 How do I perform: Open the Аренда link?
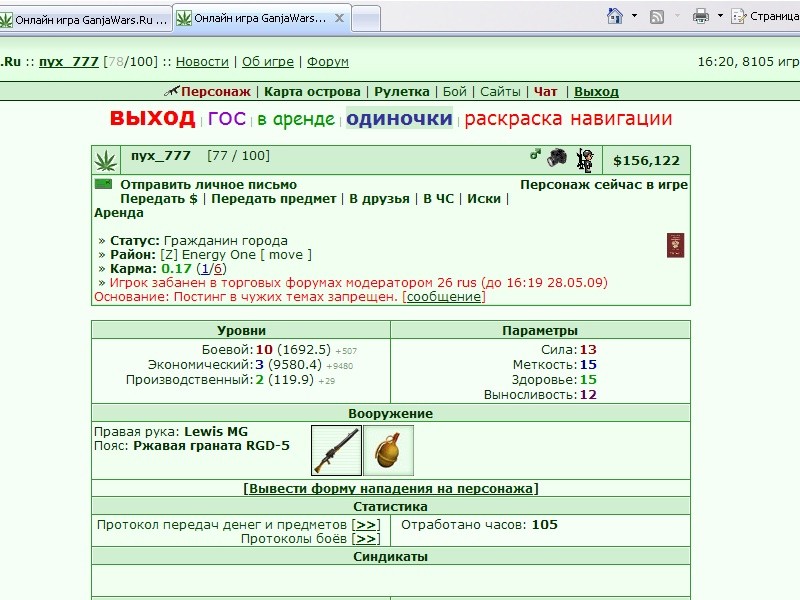(x=118, y=213)
